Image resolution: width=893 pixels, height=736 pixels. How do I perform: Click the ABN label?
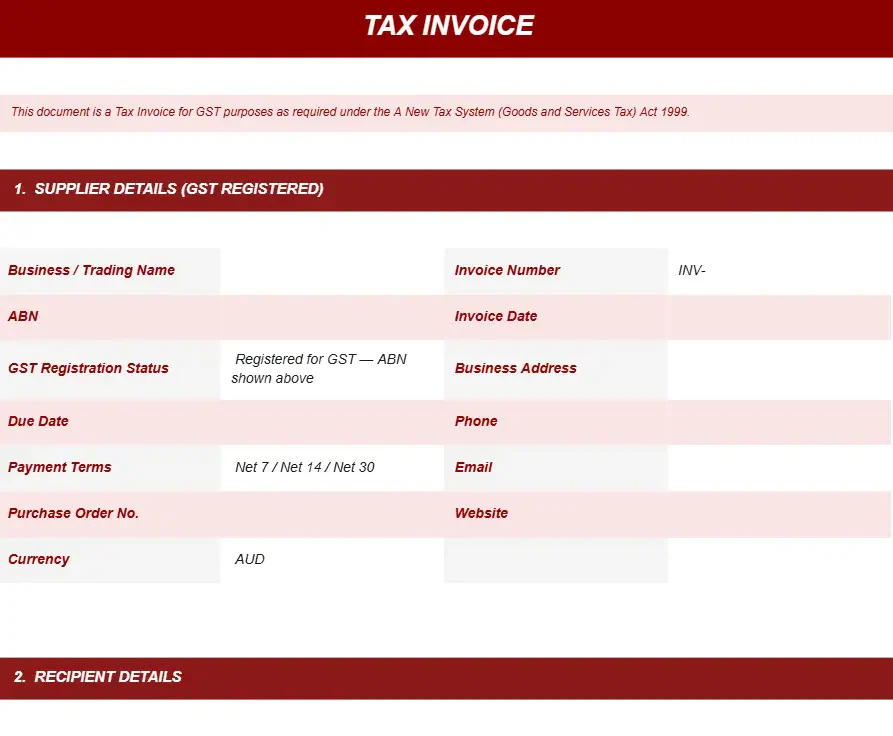[x=23, y=316]
